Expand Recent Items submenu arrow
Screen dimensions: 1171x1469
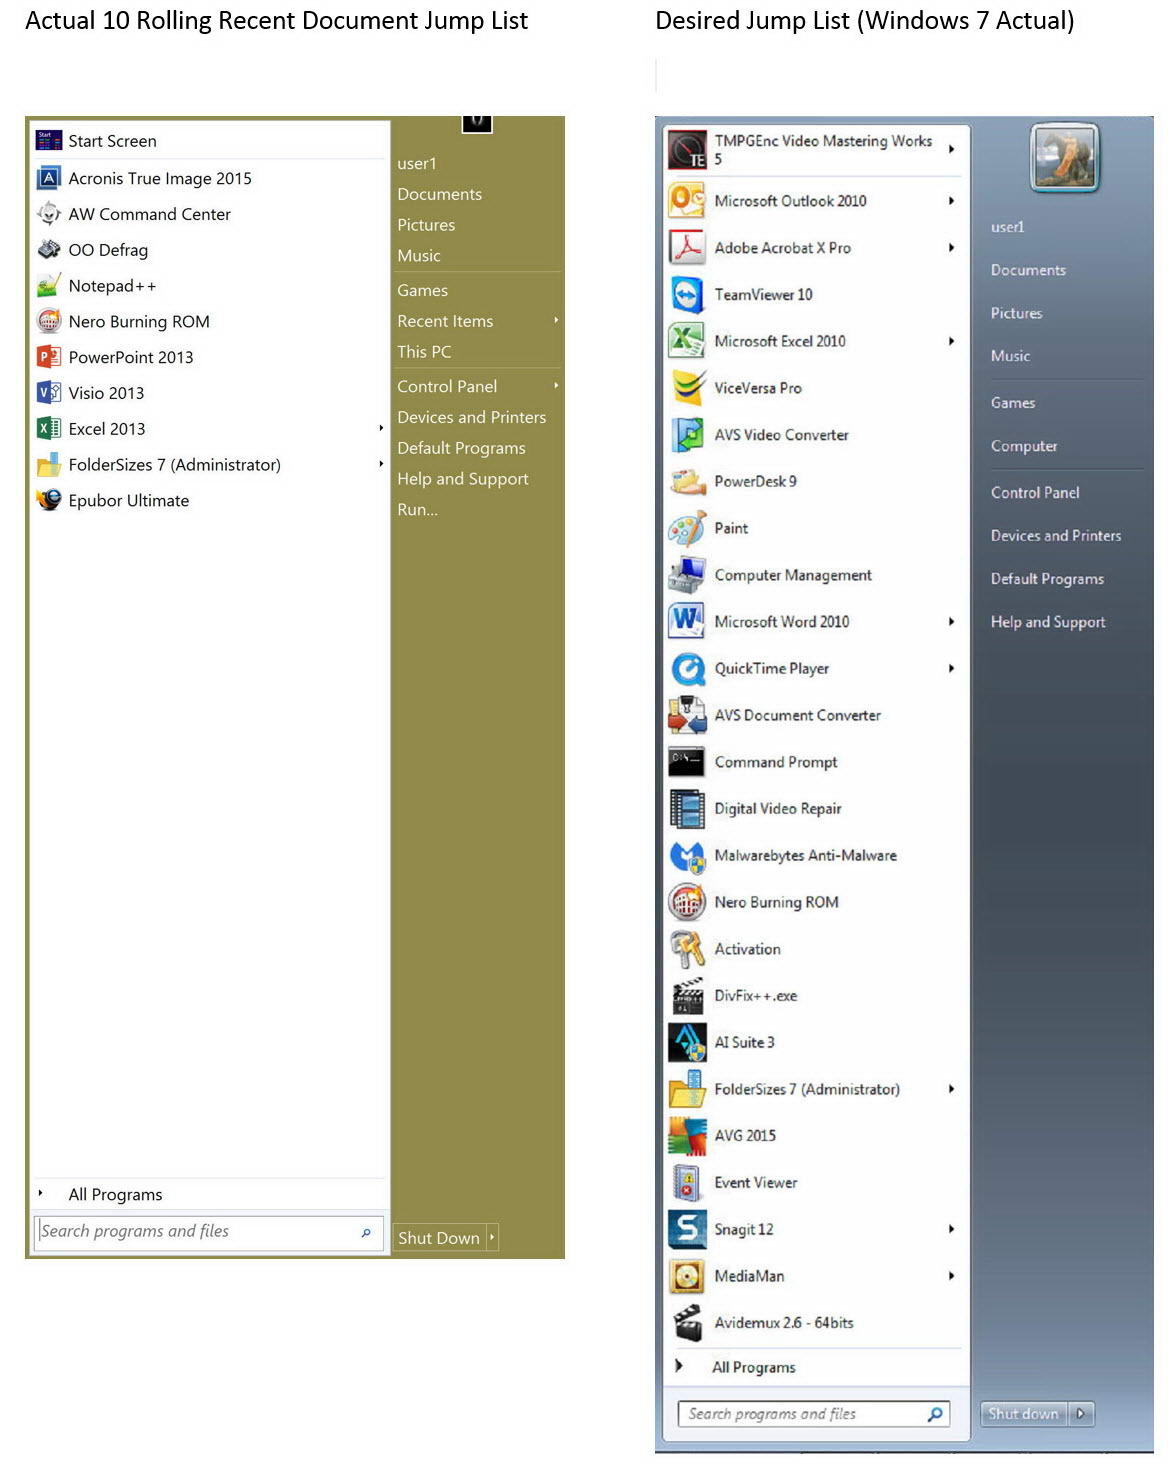(x=556, y=321)
